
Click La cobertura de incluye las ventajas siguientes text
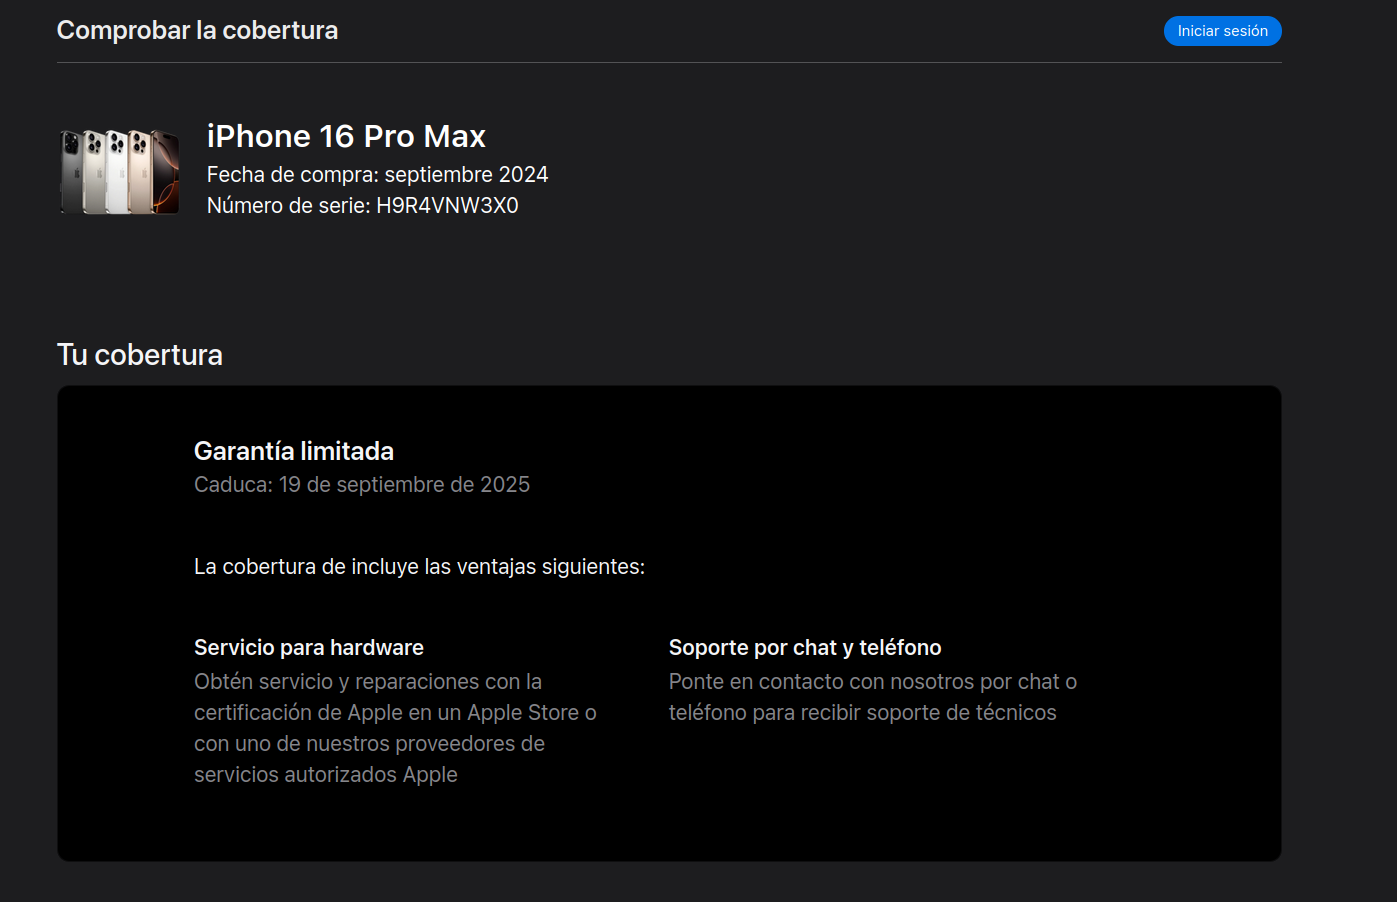pyautogui.click(x=419, y=567)
